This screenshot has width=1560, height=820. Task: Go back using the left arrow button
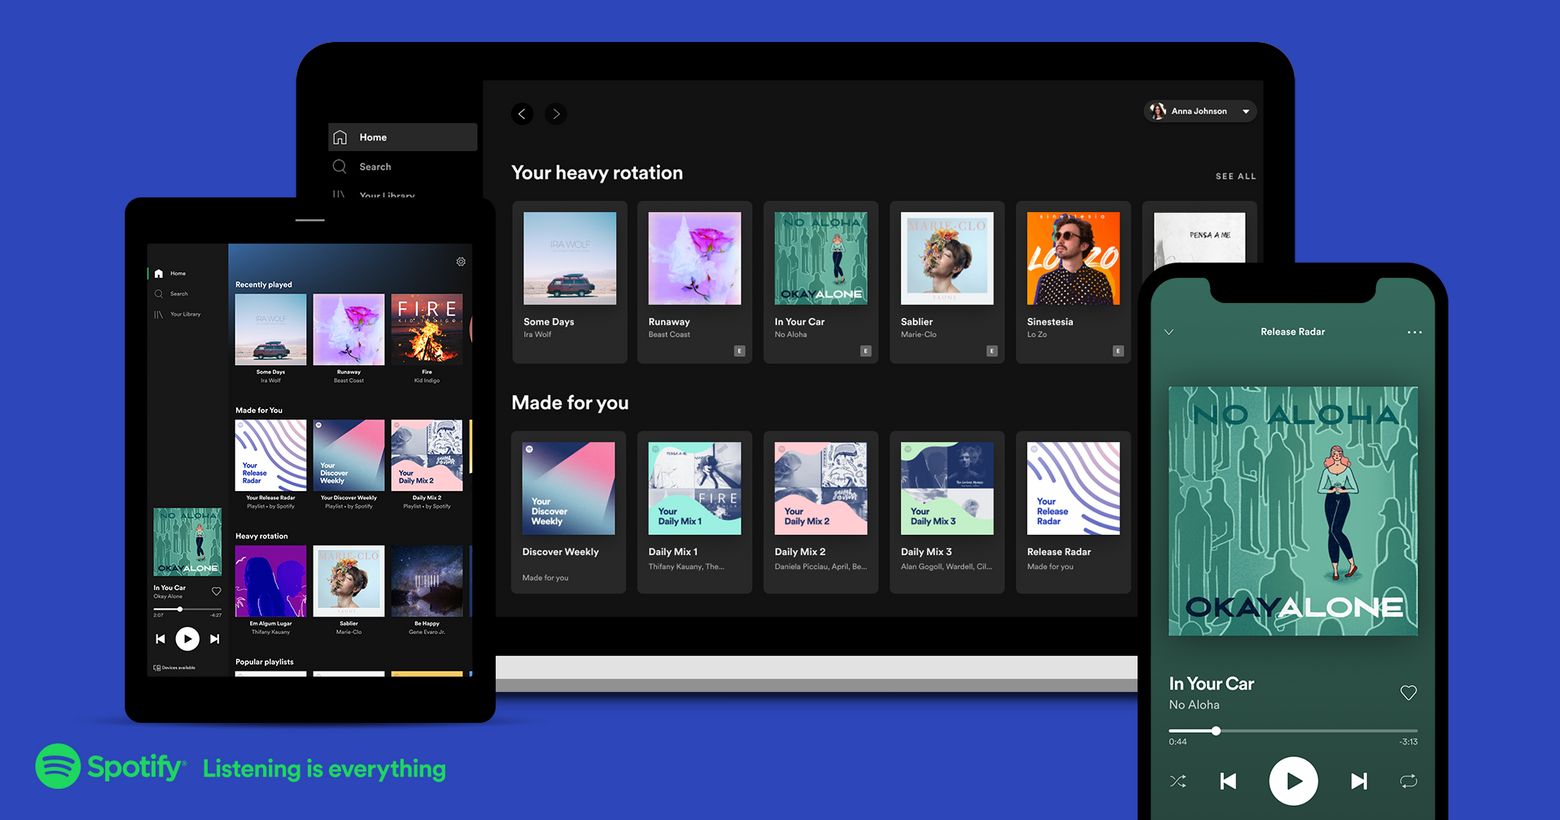pyautogui.click(x=522, y=114)
